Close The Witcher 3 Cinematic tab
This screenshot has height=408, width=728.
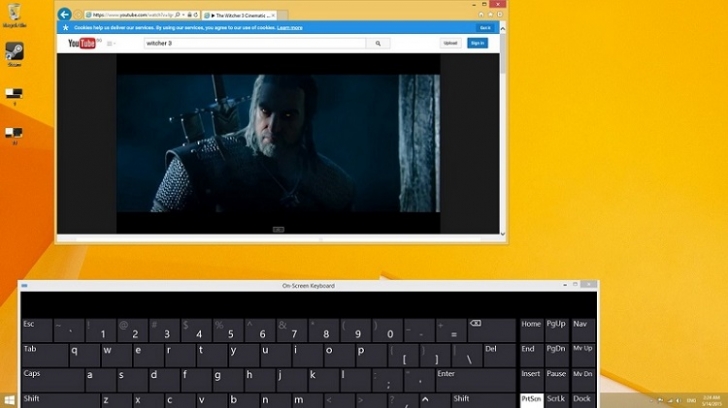pyautogui.click(x=273, y=15)
